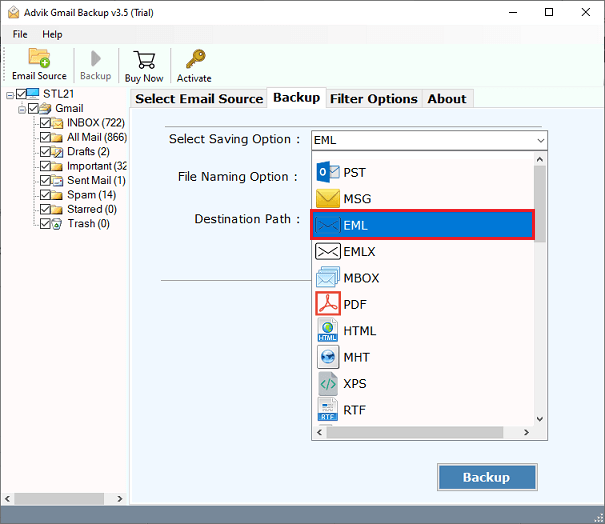Collapse the STL21 tree node

pos(10,95)
